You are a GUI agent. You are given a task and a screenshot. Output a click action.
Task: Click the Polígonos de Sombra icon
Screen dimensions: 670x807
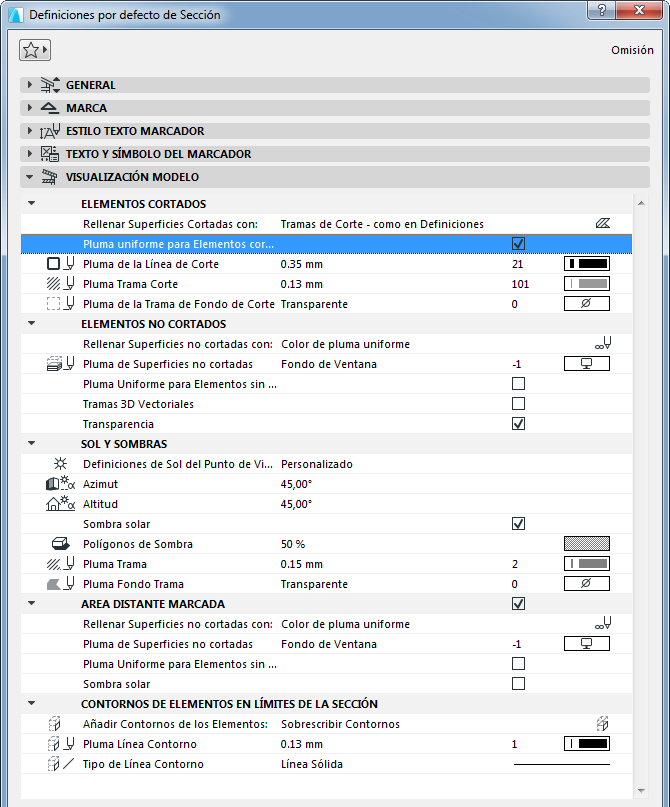coord(60,543)
